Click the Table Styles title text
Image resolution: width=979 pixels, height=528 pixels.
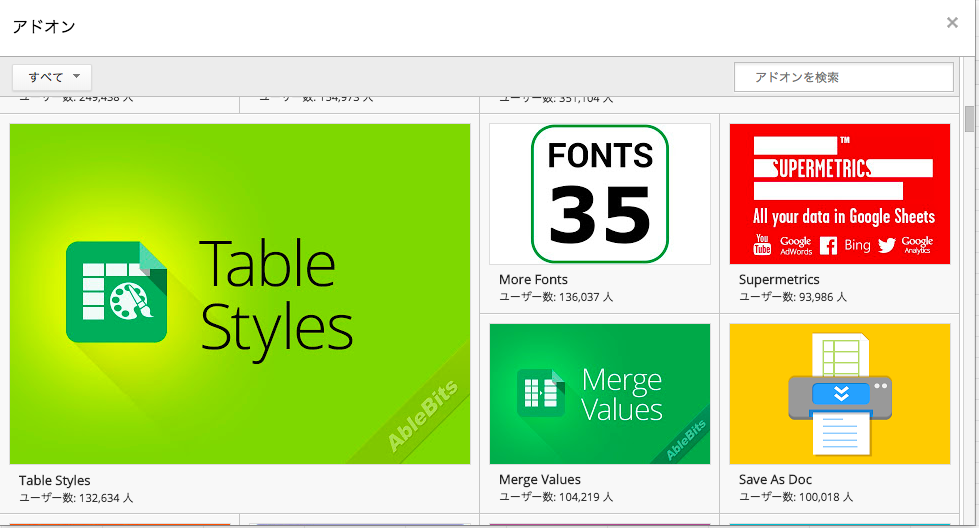point(54,480)
